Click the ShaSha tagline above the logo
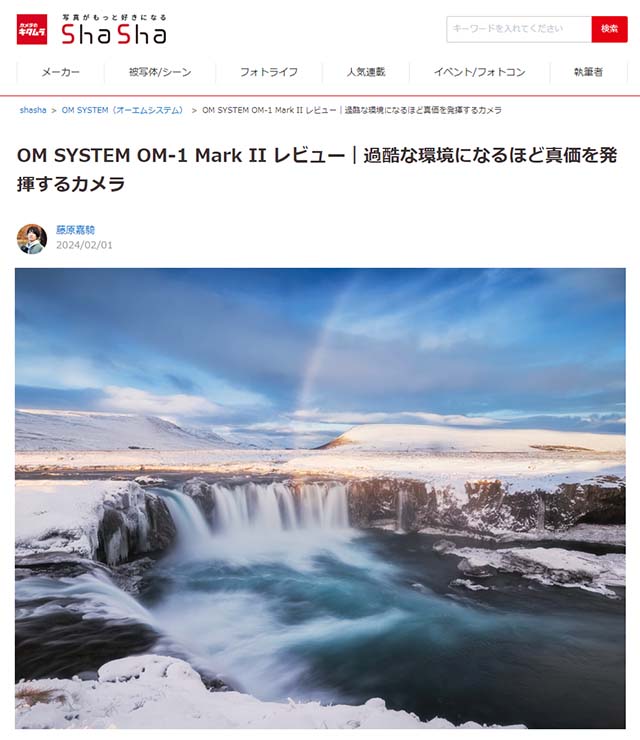 (x=114, y=17)
